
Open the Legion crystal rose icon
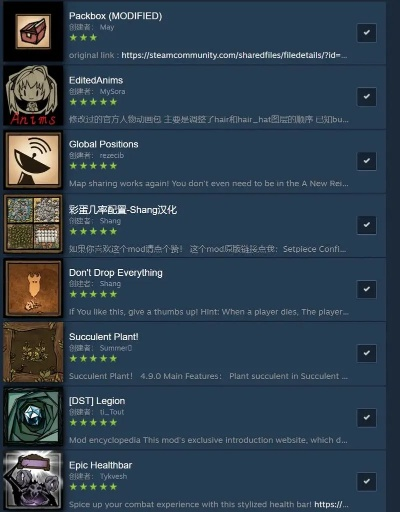coord(33,416)
